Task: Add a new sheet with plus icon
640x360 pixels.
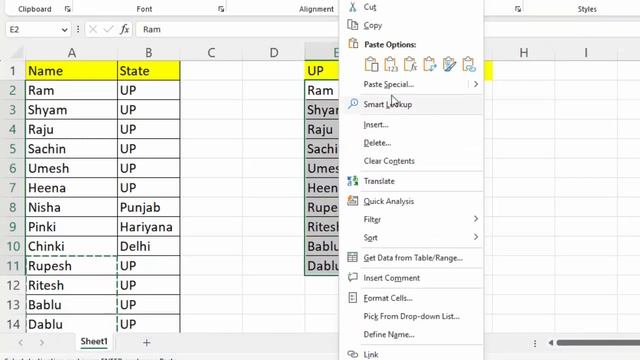Action: pyautogui.click(x=147, y=342)
